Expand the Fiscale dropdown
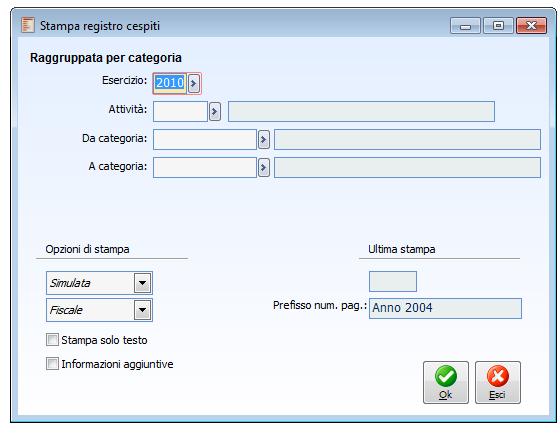Image resolution: width=560 pixels, height=426 pixels. pyautogui.click(x=142, y=310)
